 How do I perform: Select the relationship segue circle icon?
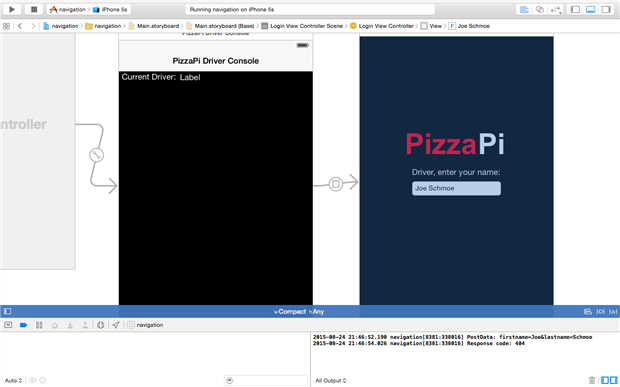coord(96,155)
